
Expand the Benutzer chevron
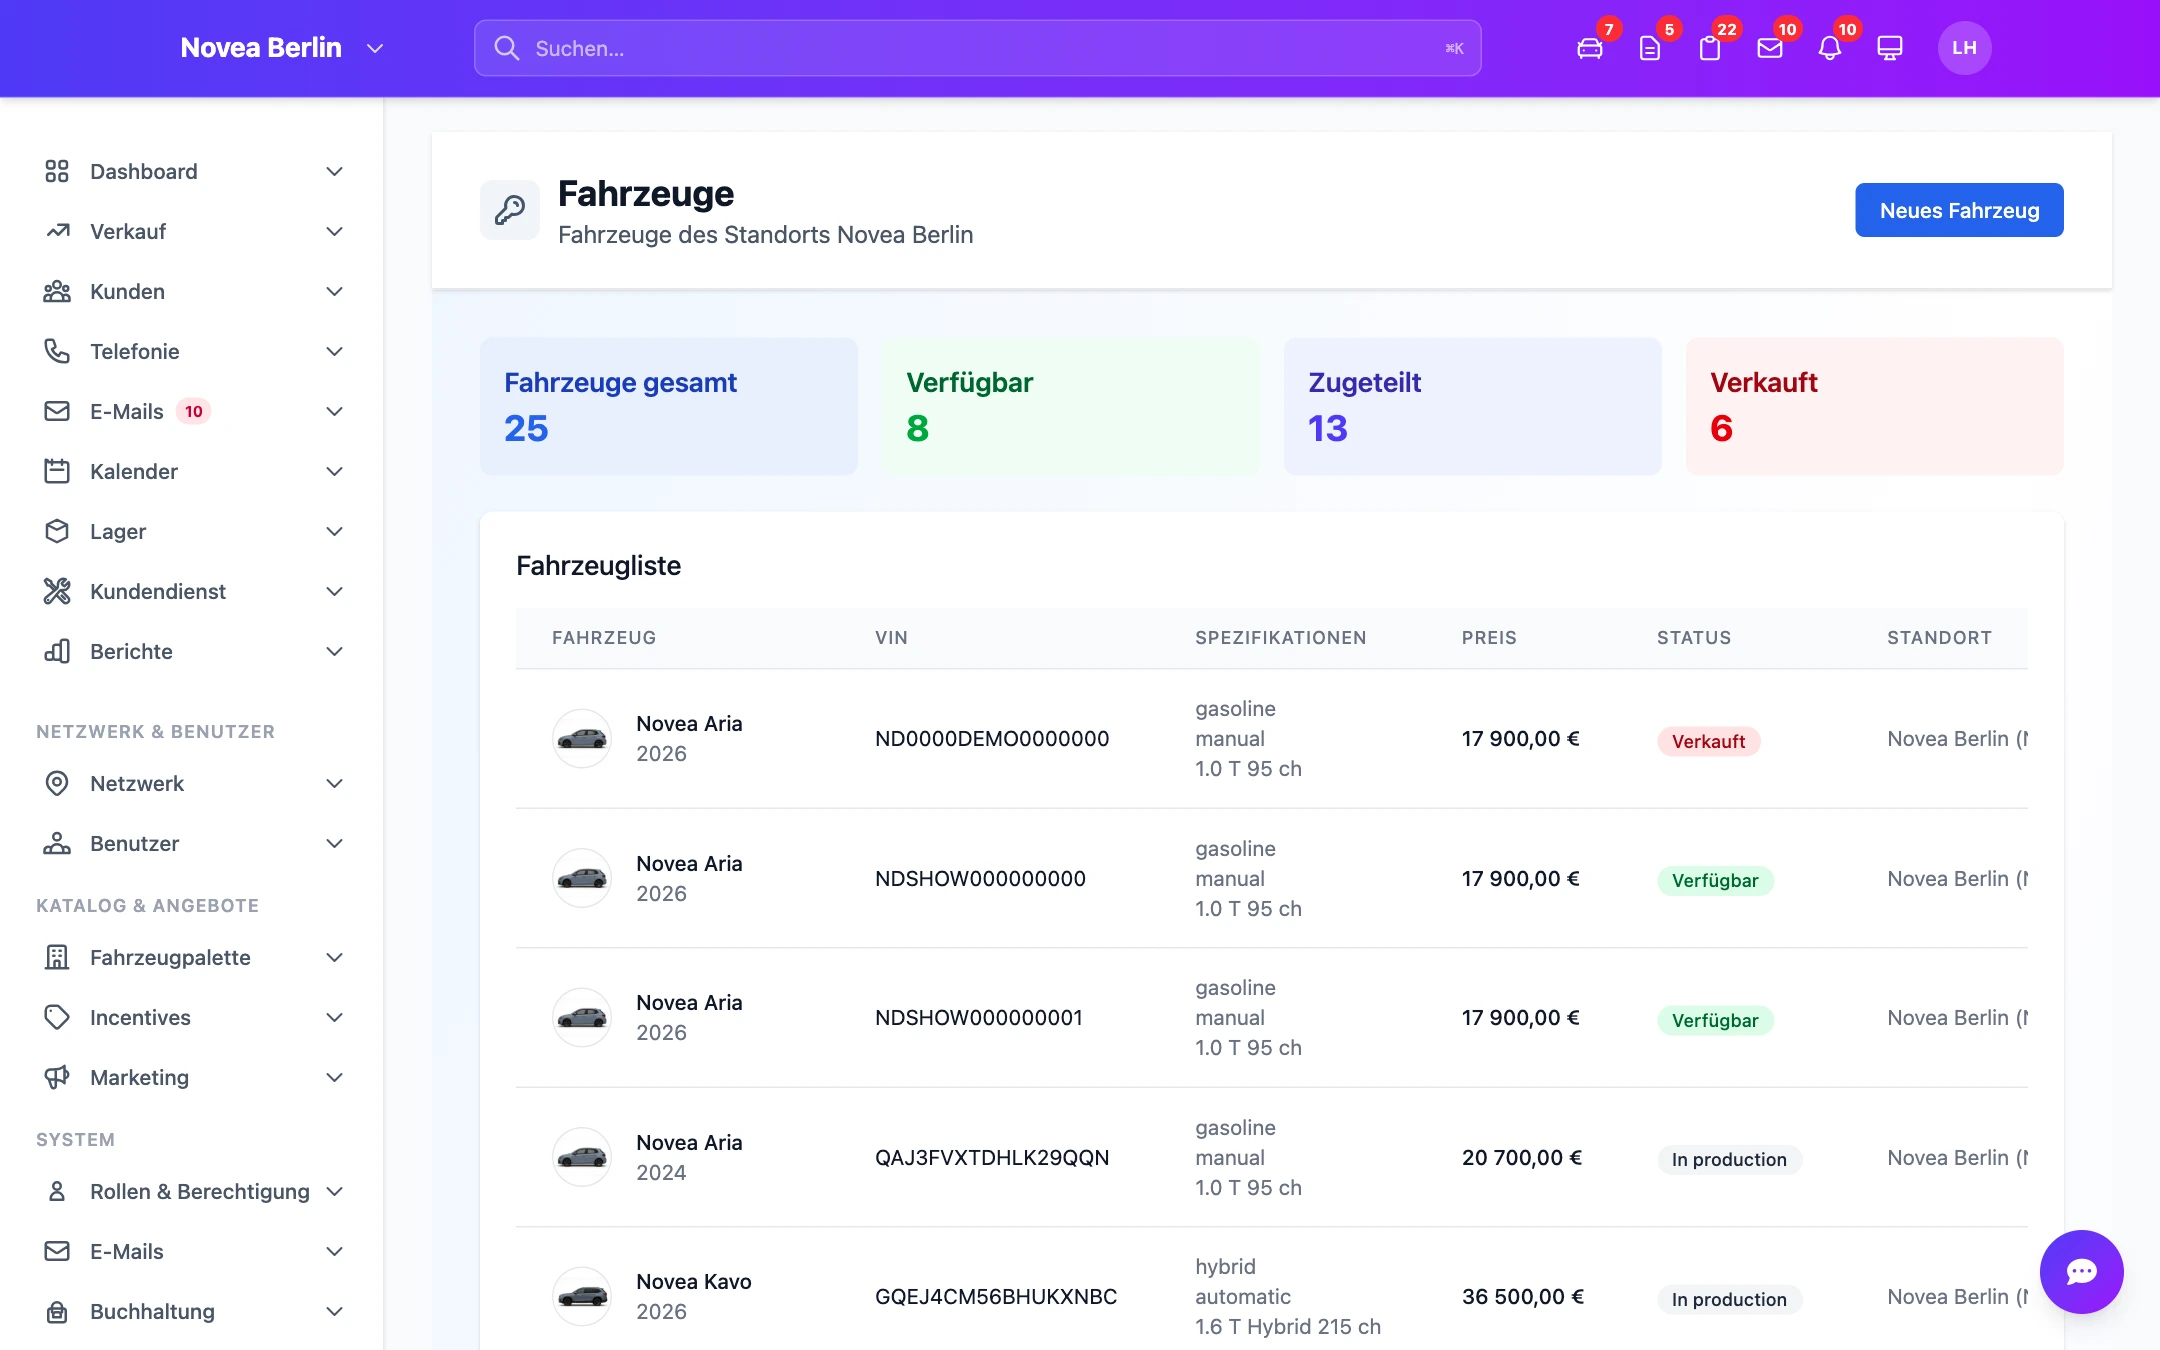tap(335, 843)
